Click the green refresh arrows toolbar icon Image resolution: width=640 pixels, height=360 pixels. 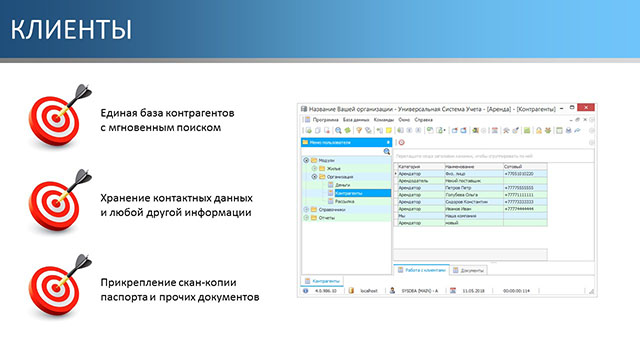[x=347, y=131]
